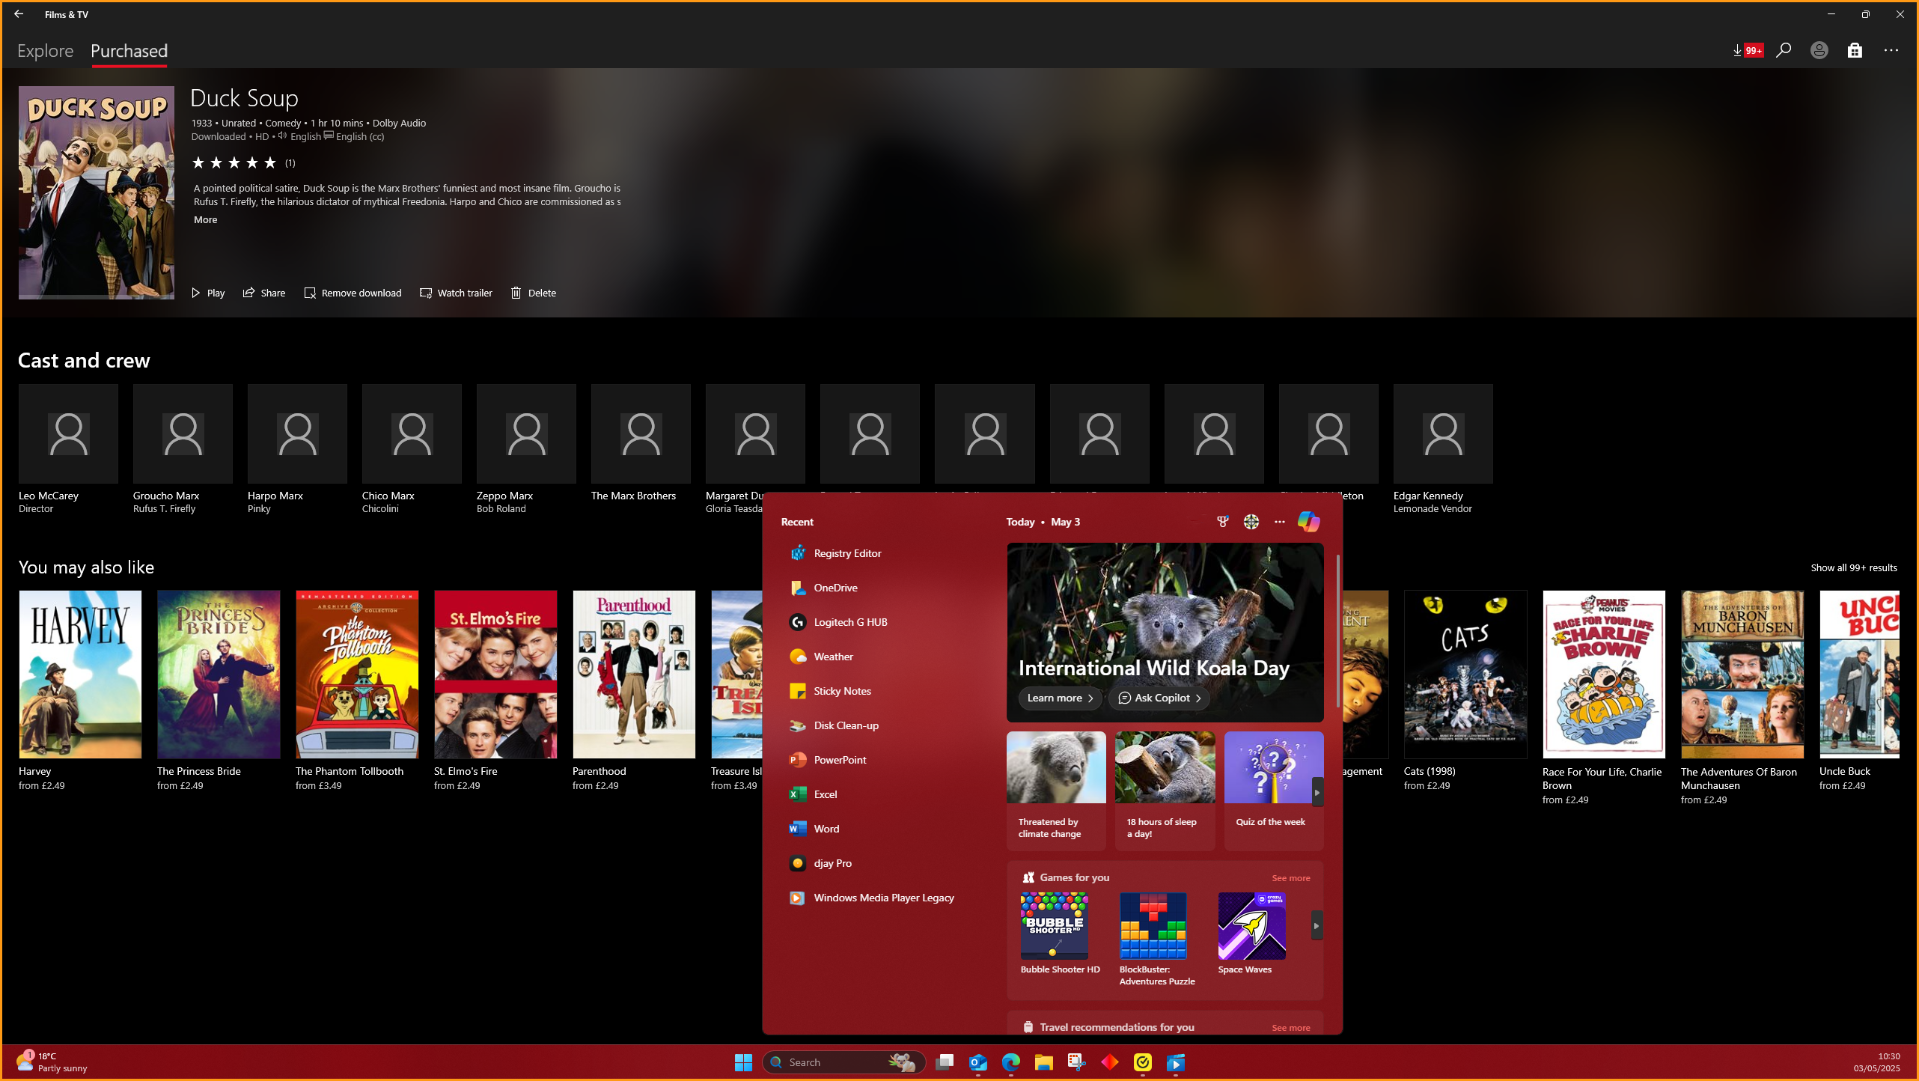Open the downloads indicator showing 99+
The height and width of the screenshot is (1081, 1919).
pos(1747,50)
